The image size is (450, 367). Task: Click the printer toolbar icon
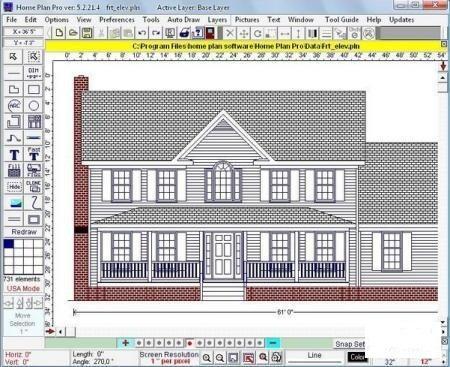pos(184,33)
